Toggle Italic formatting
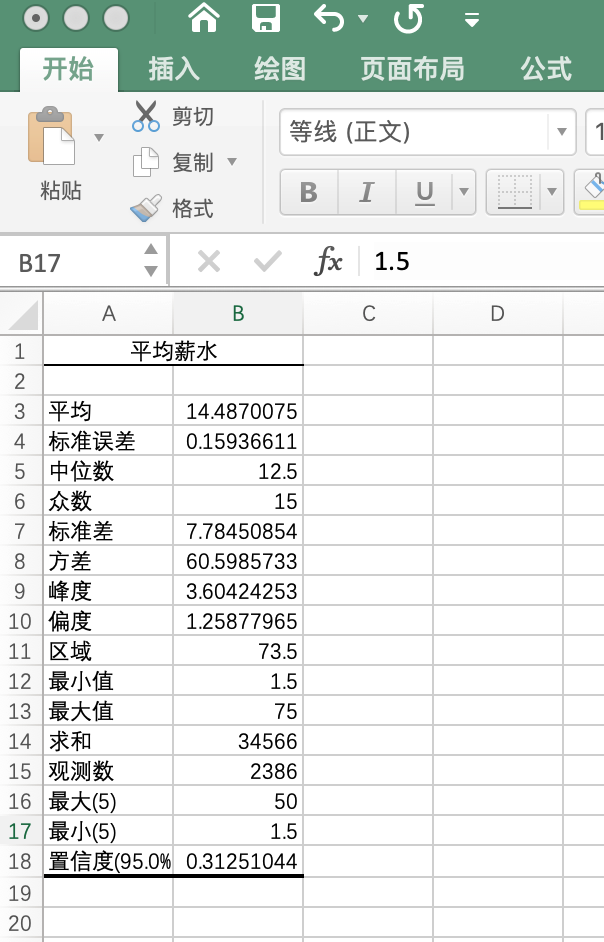Screen dimensions: 604x942 [x=366, y=192]
